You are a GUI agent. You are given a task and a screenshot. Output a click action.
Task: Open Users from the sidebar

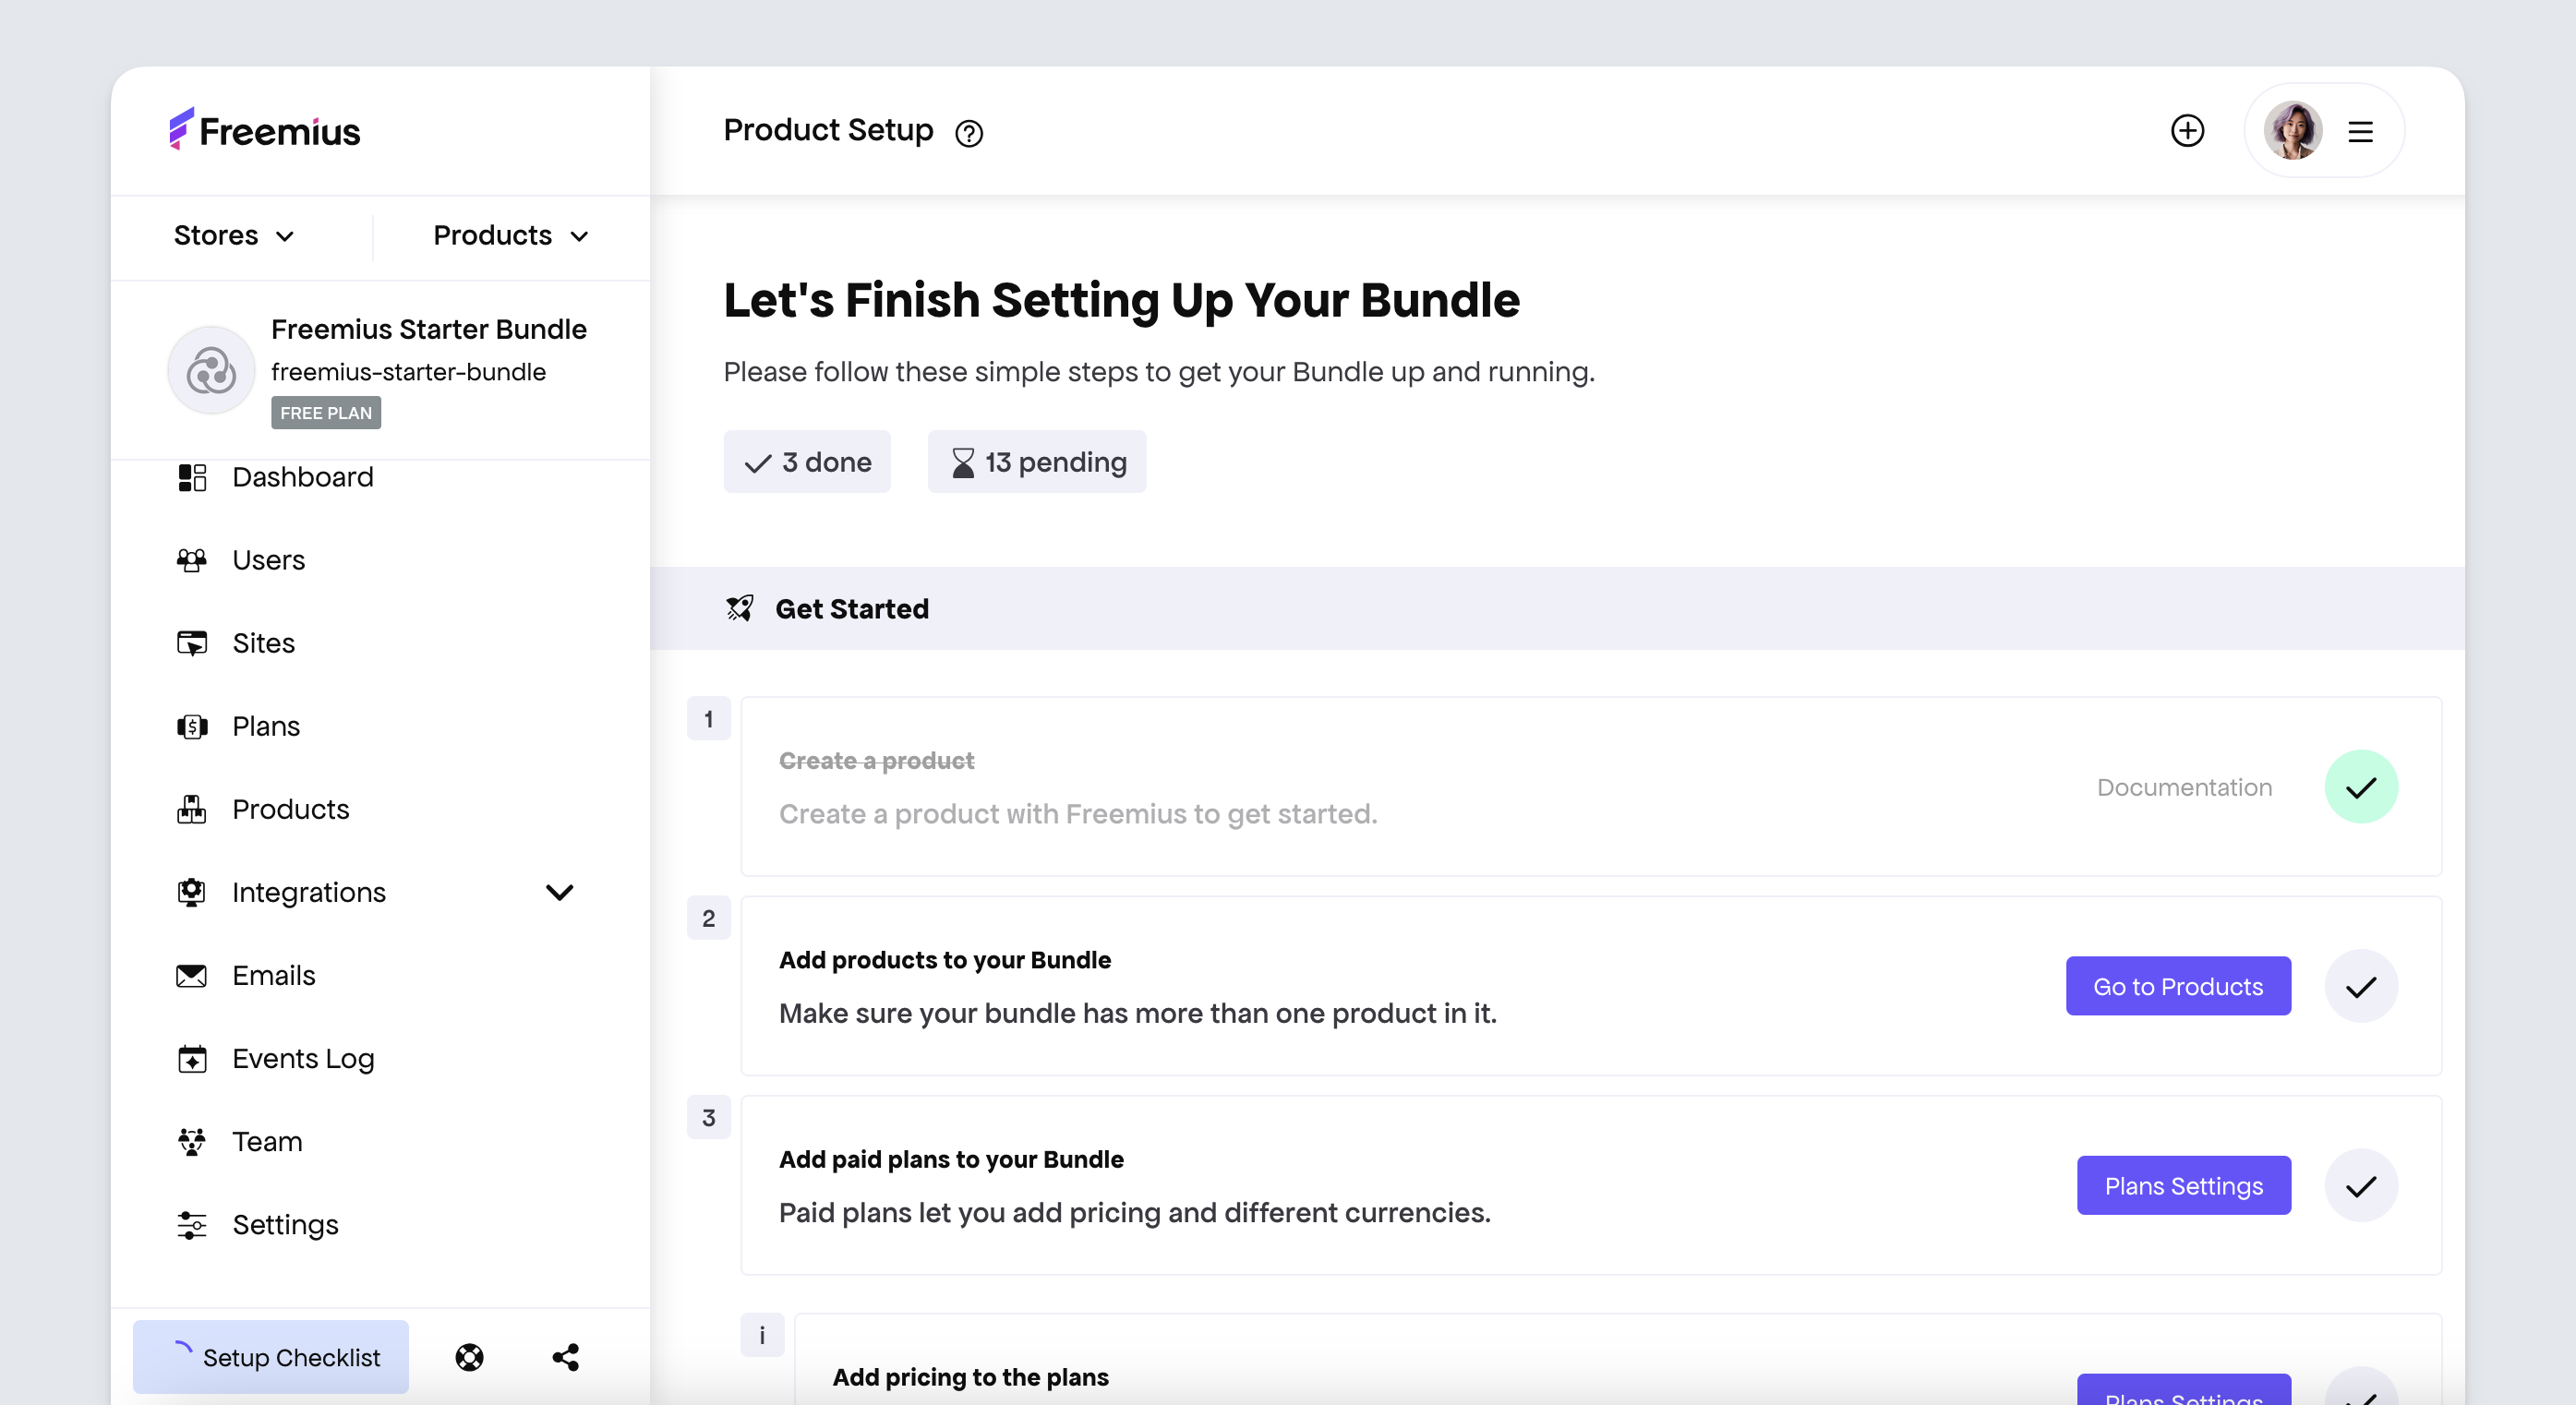(268, 560)
